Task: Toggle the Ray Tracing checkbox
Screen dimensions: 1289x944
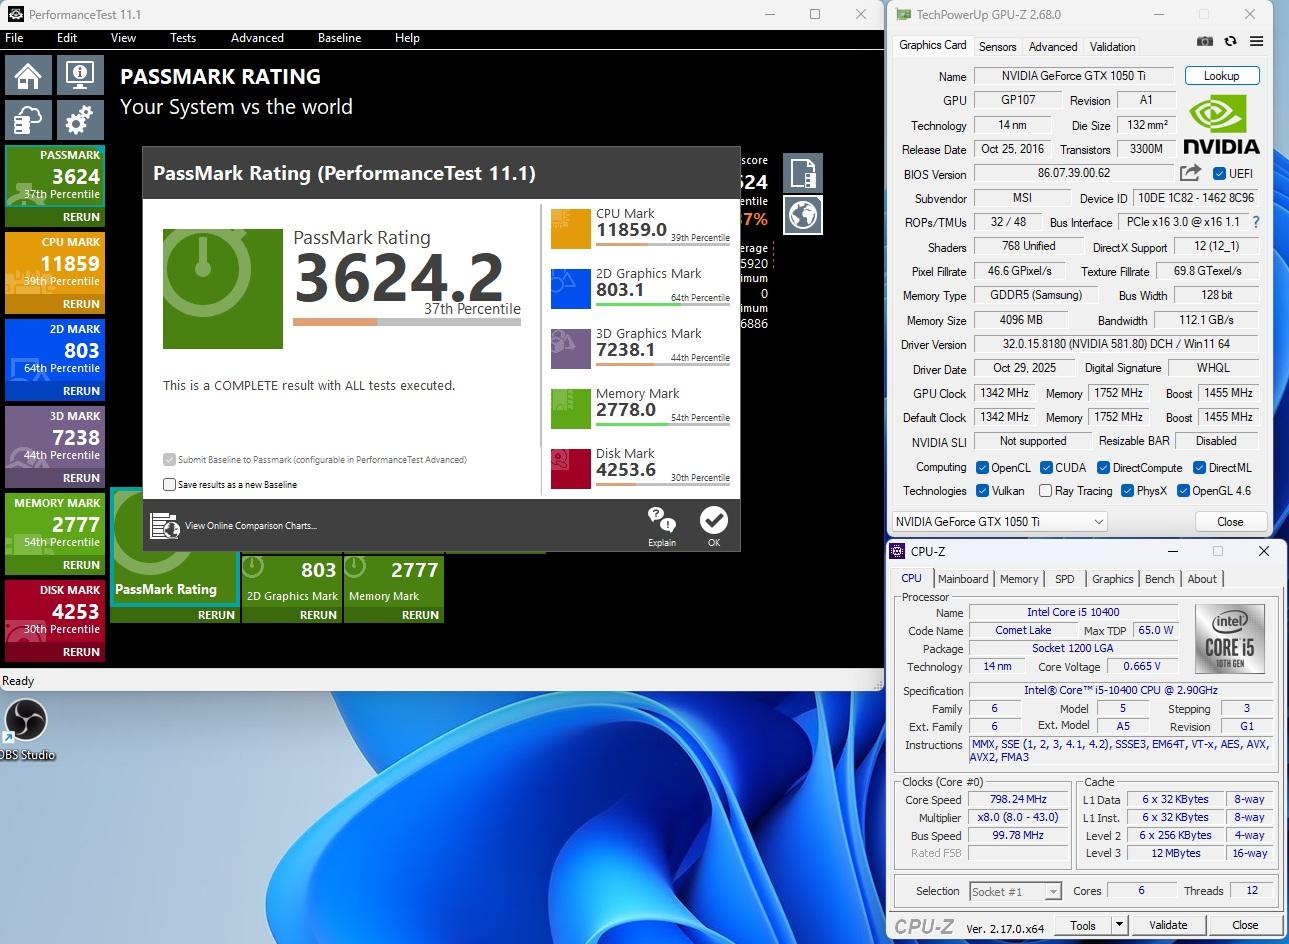Action: [1045, 491]
